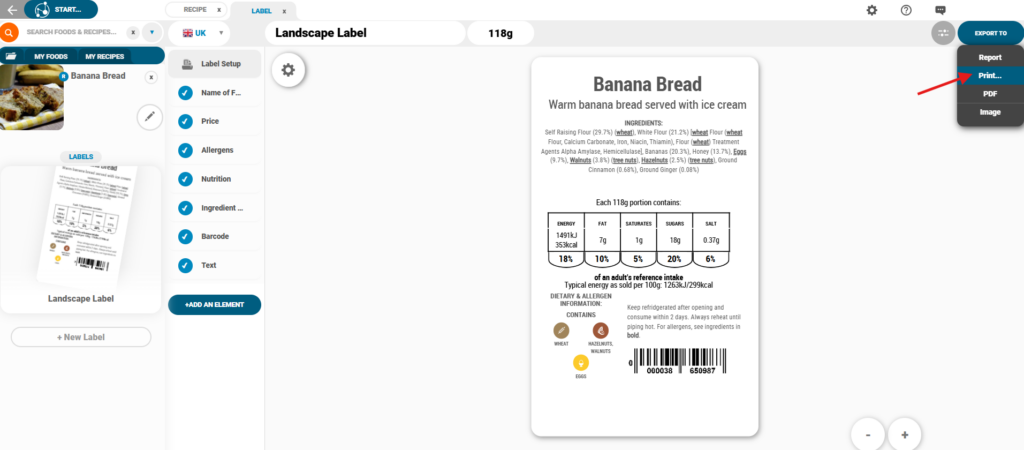Toggle the Nutrition element checkbox
1024x450 pixels.
tap(185, 179)
